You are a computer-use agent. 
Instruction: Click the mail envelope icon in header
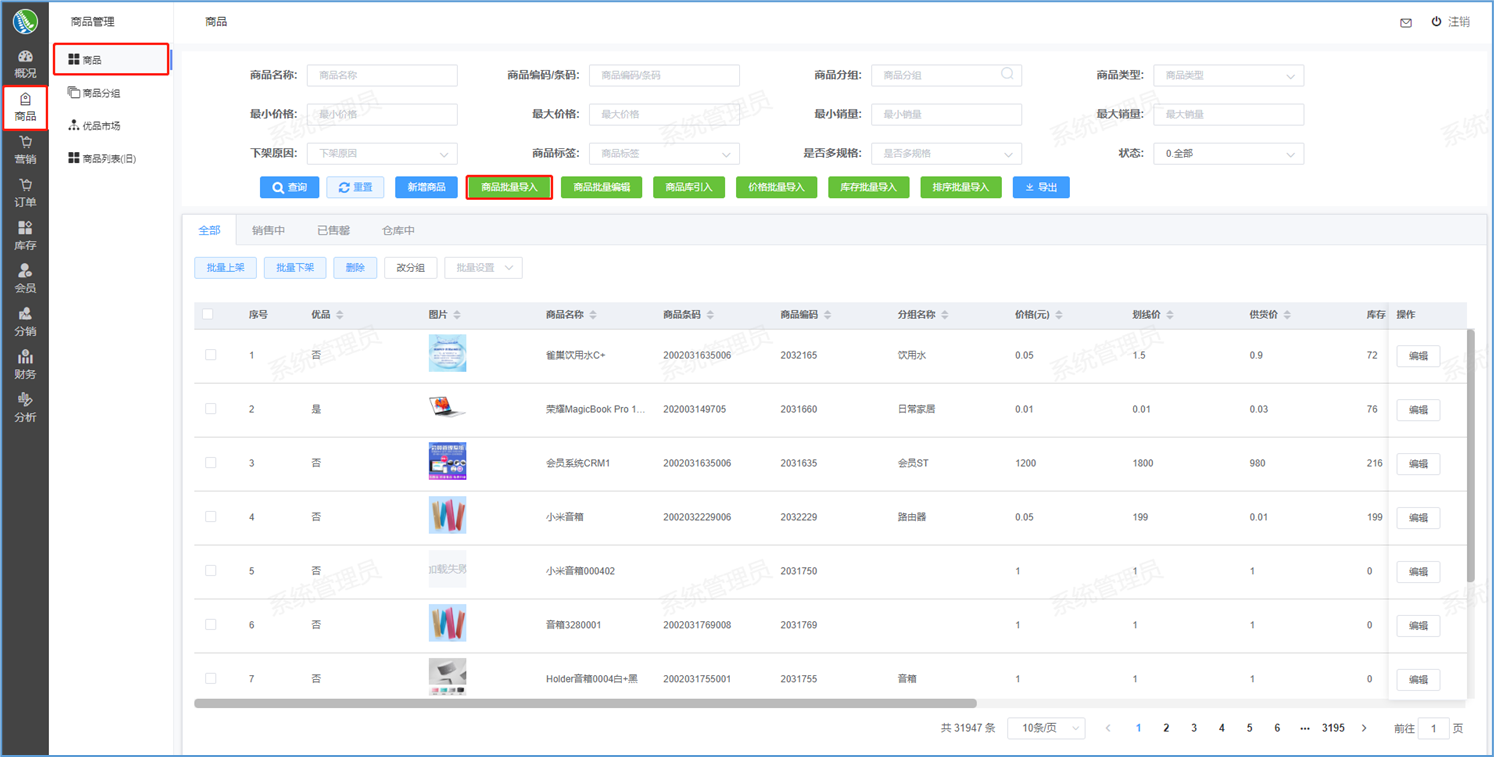[x=1406, y=22]
